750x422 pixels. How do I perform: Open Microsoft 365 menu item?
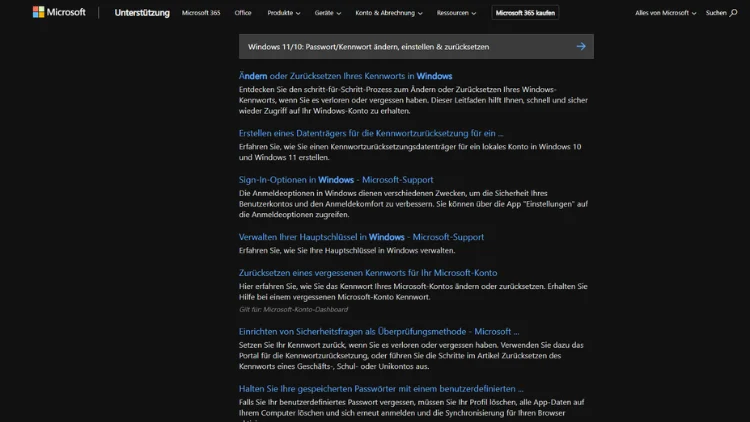201,13
